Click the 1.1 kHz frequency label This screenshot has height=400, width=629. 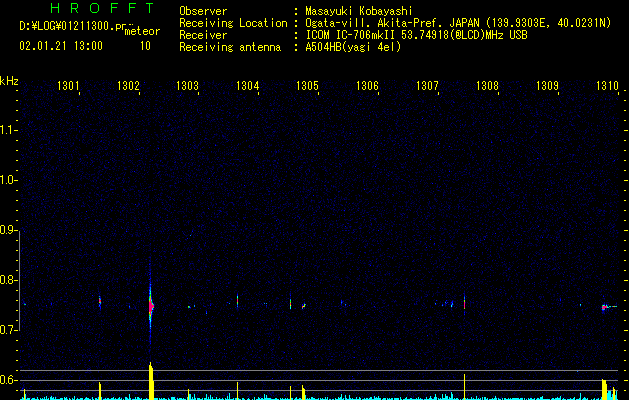[x=9, y=130]
